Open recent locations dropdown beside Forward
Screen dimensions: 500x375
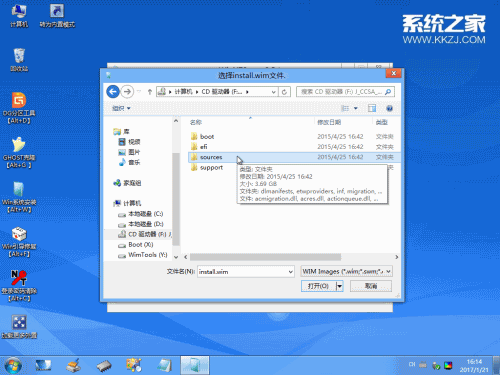(x=139, y=91)
